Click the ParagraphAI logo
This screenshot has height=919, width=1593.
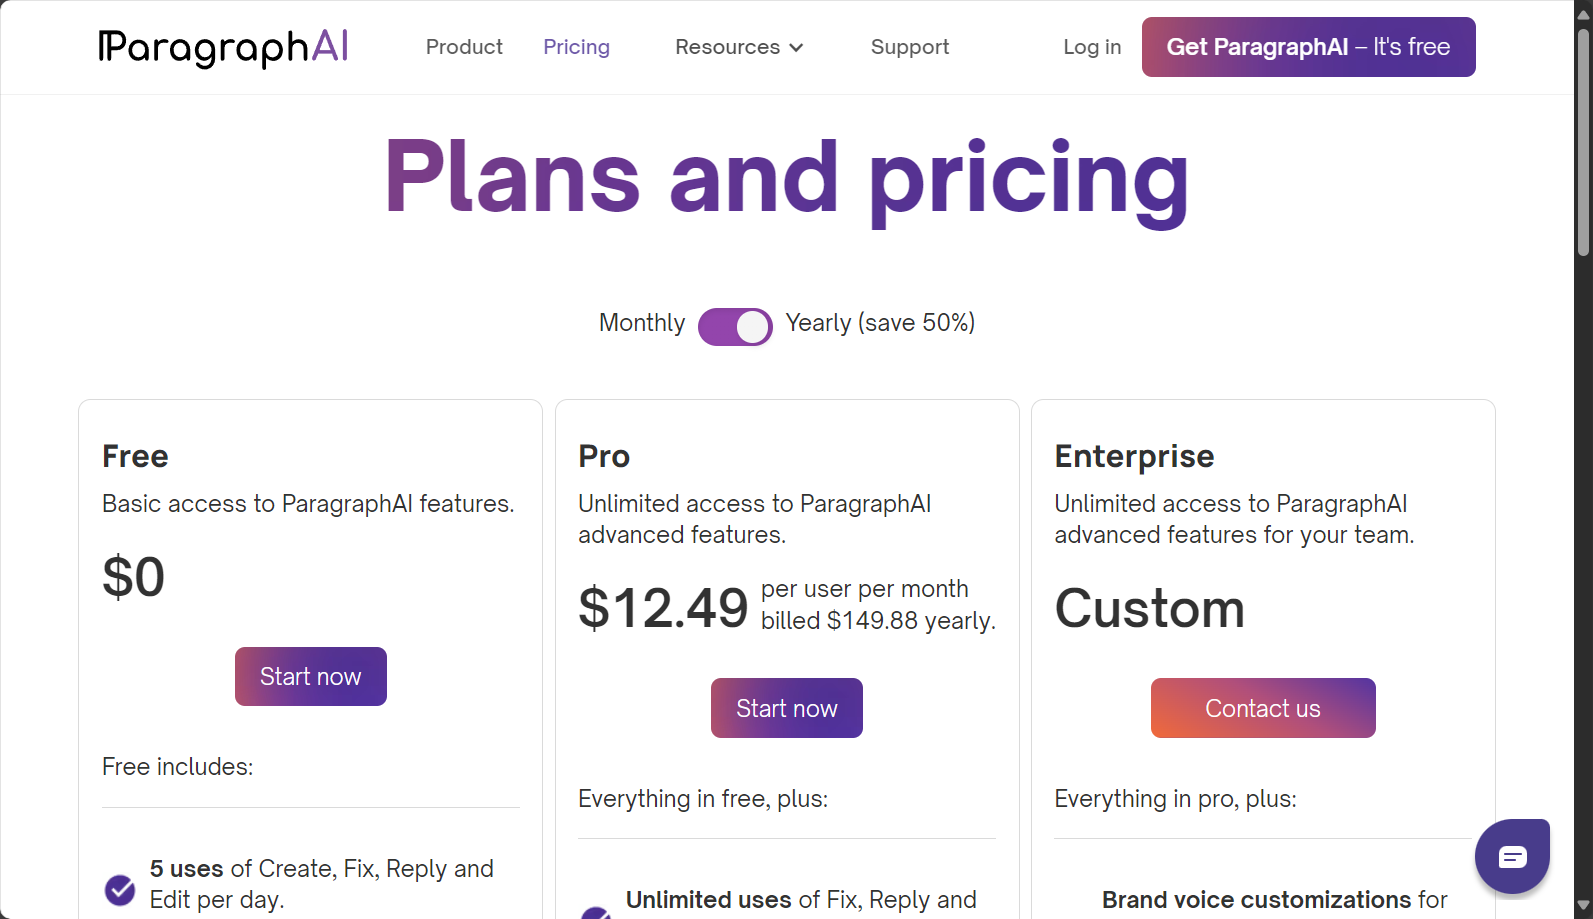click(x=223, y=47)
